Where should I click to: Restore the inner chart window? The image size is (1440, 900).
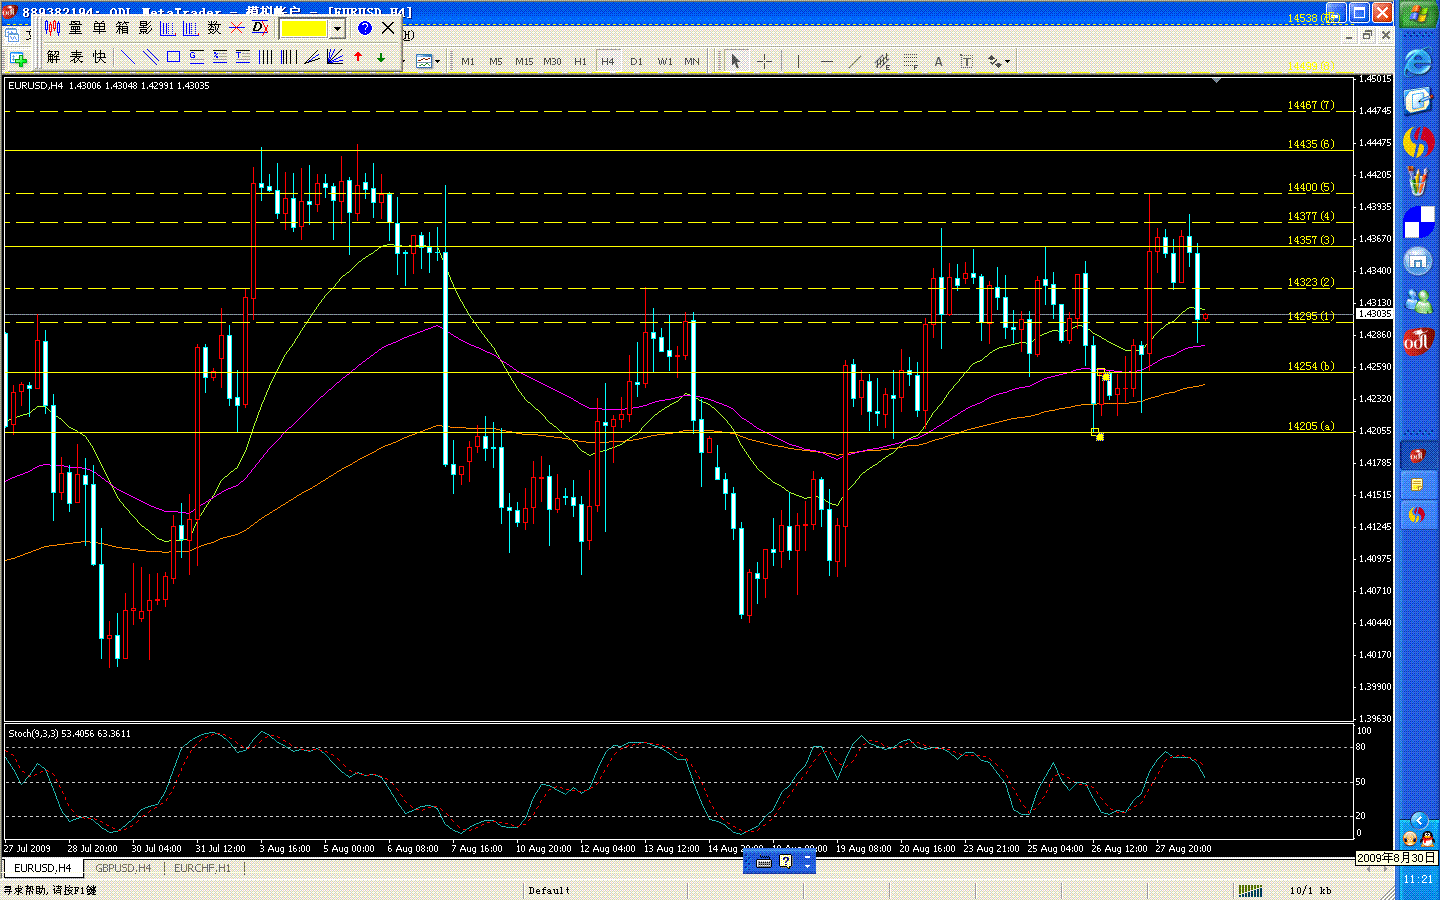(1367, 34)
